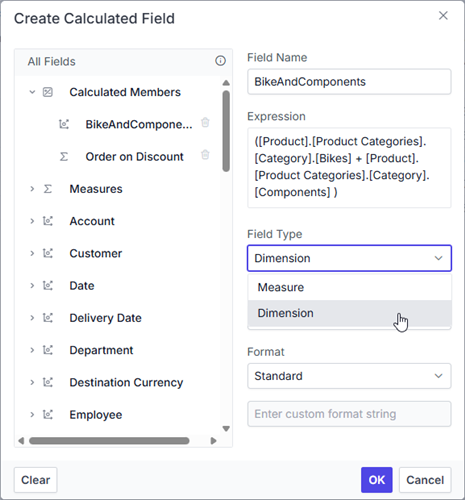Viewport: 465px width, 500px height.
Task: Click the dimension icon beside Department
Action: tap(48, 350)
